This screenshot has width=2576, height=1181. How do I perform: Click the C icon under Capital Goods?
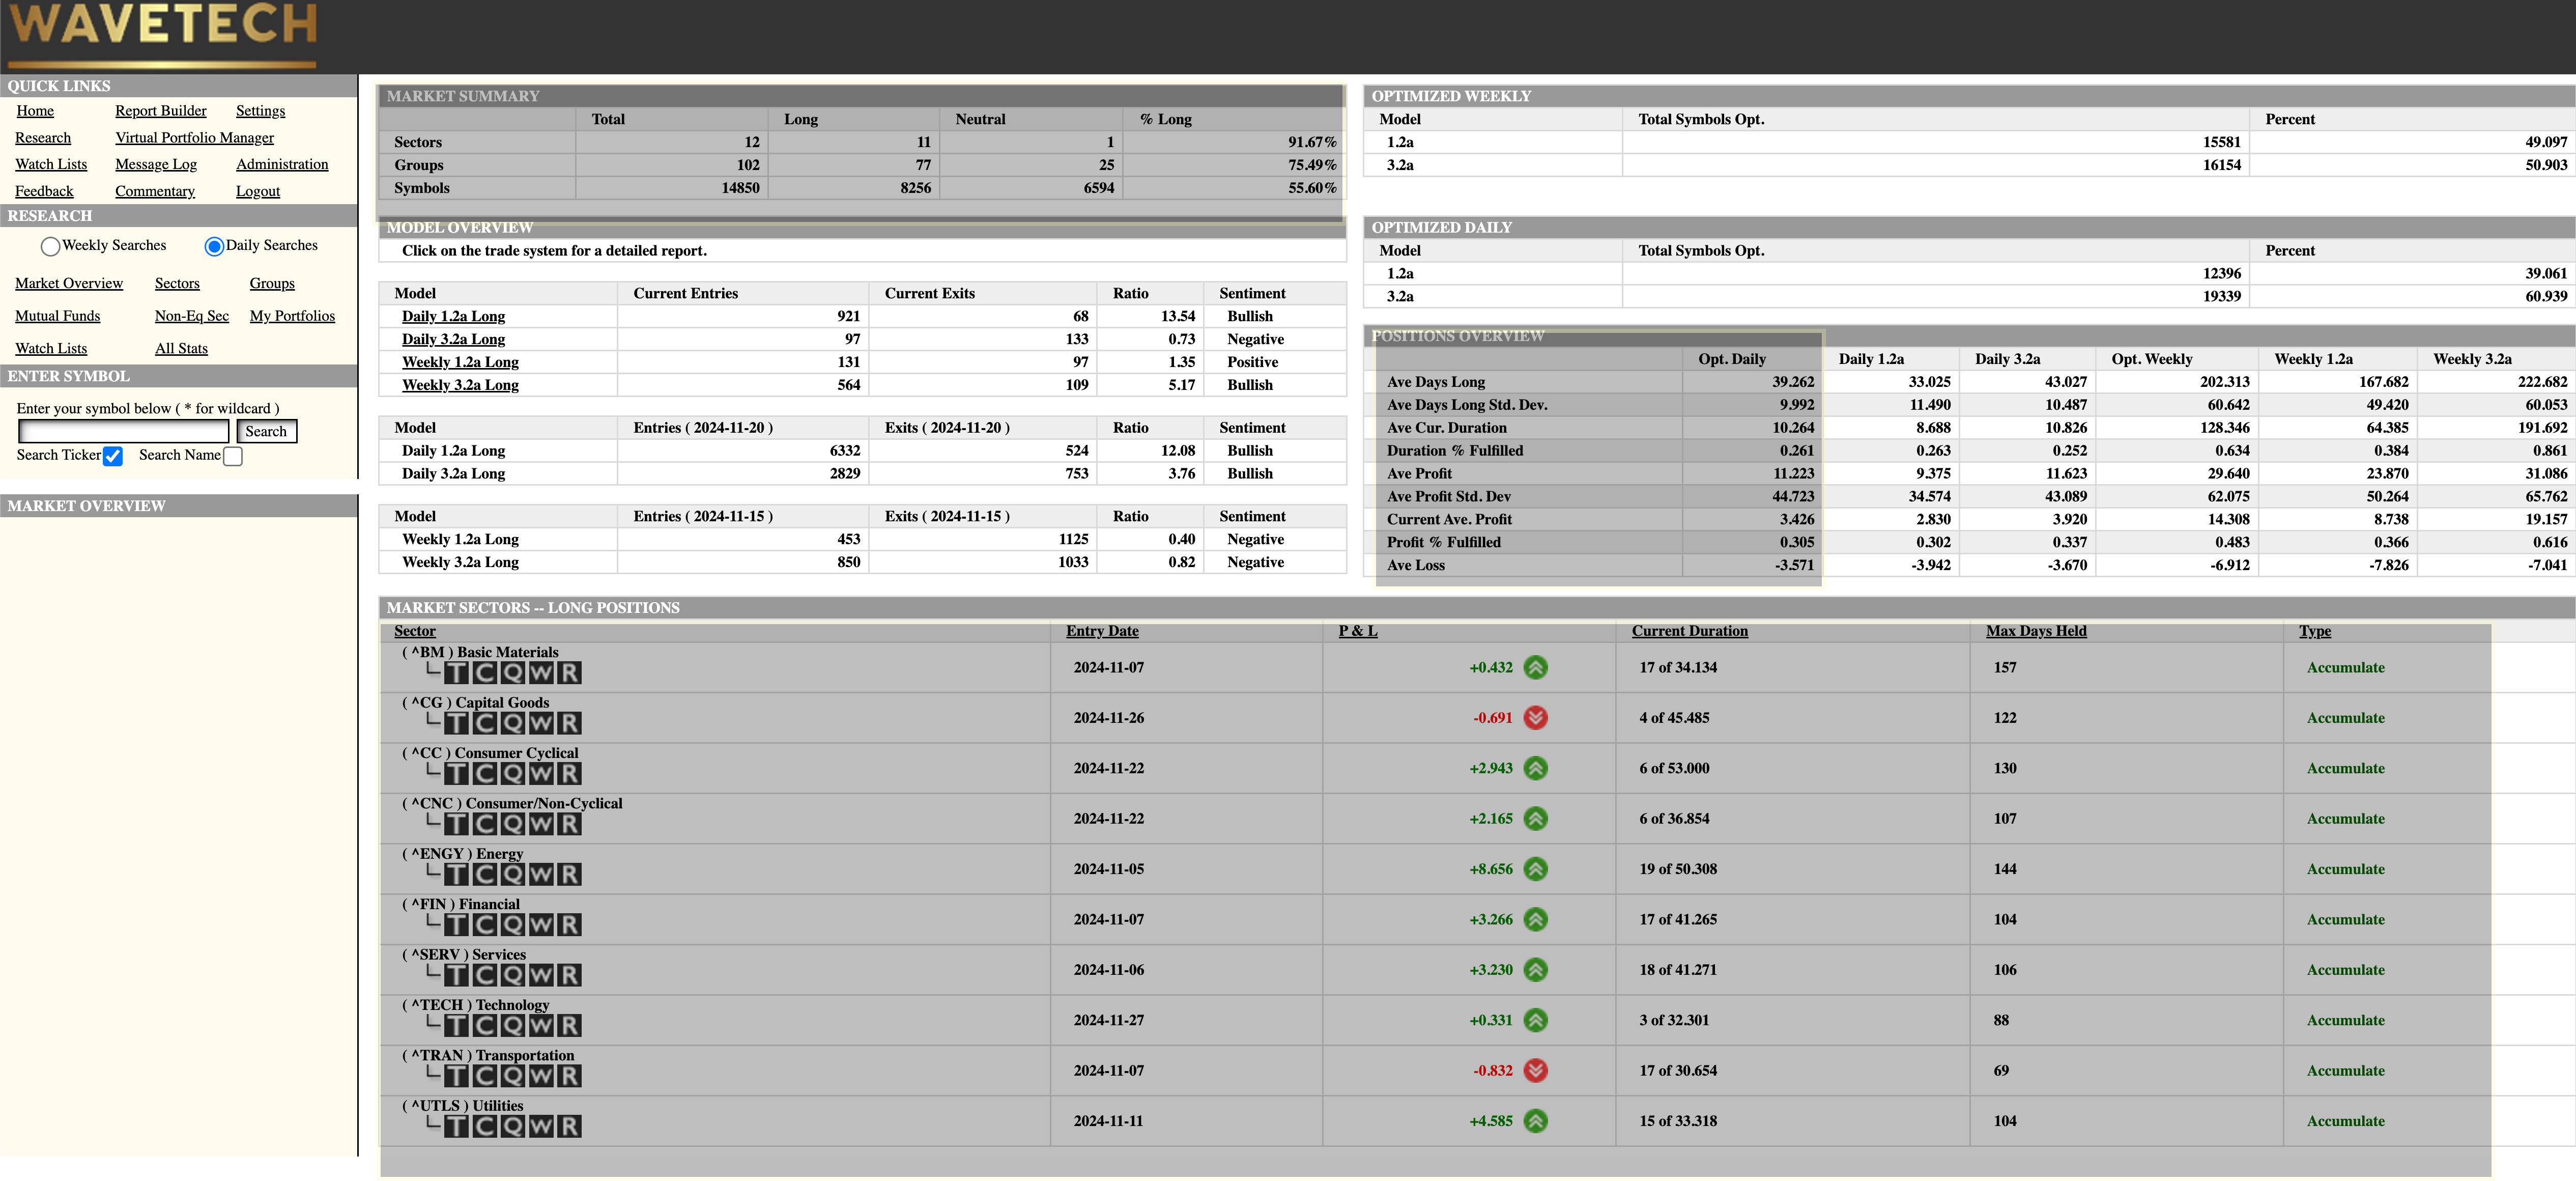pyautogui.click(x=484, y=723)
